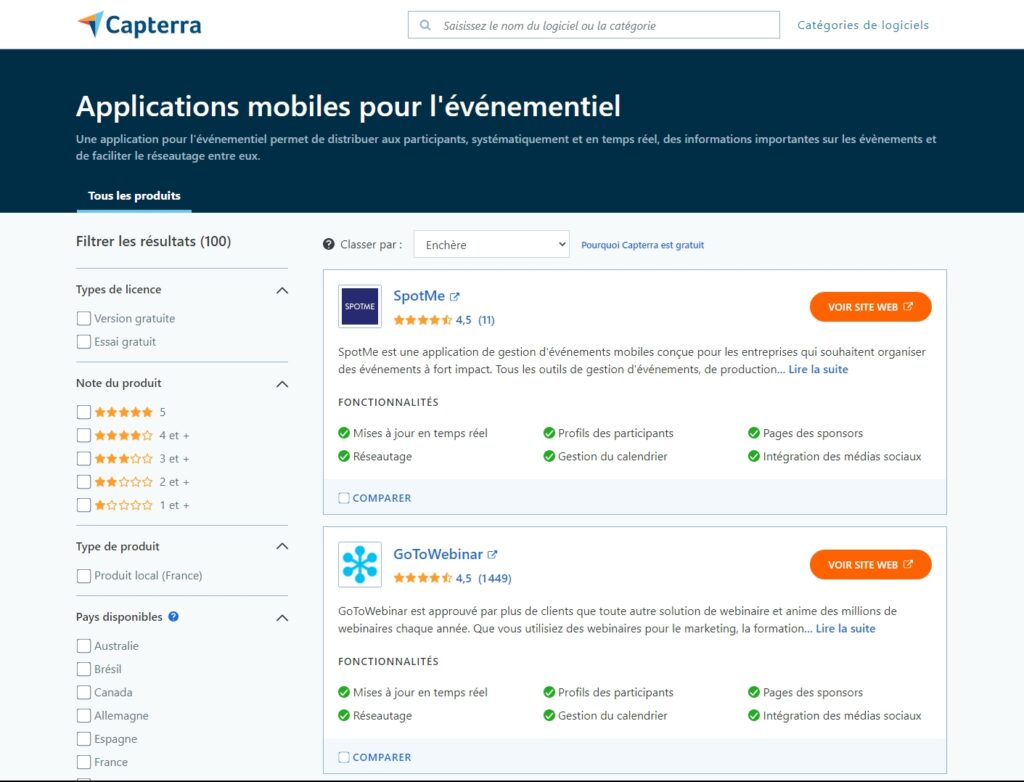The width and height of the screenshot is (1024, 782).
Task: Enable the Produit local (France) filter
Action: (84, 576)
